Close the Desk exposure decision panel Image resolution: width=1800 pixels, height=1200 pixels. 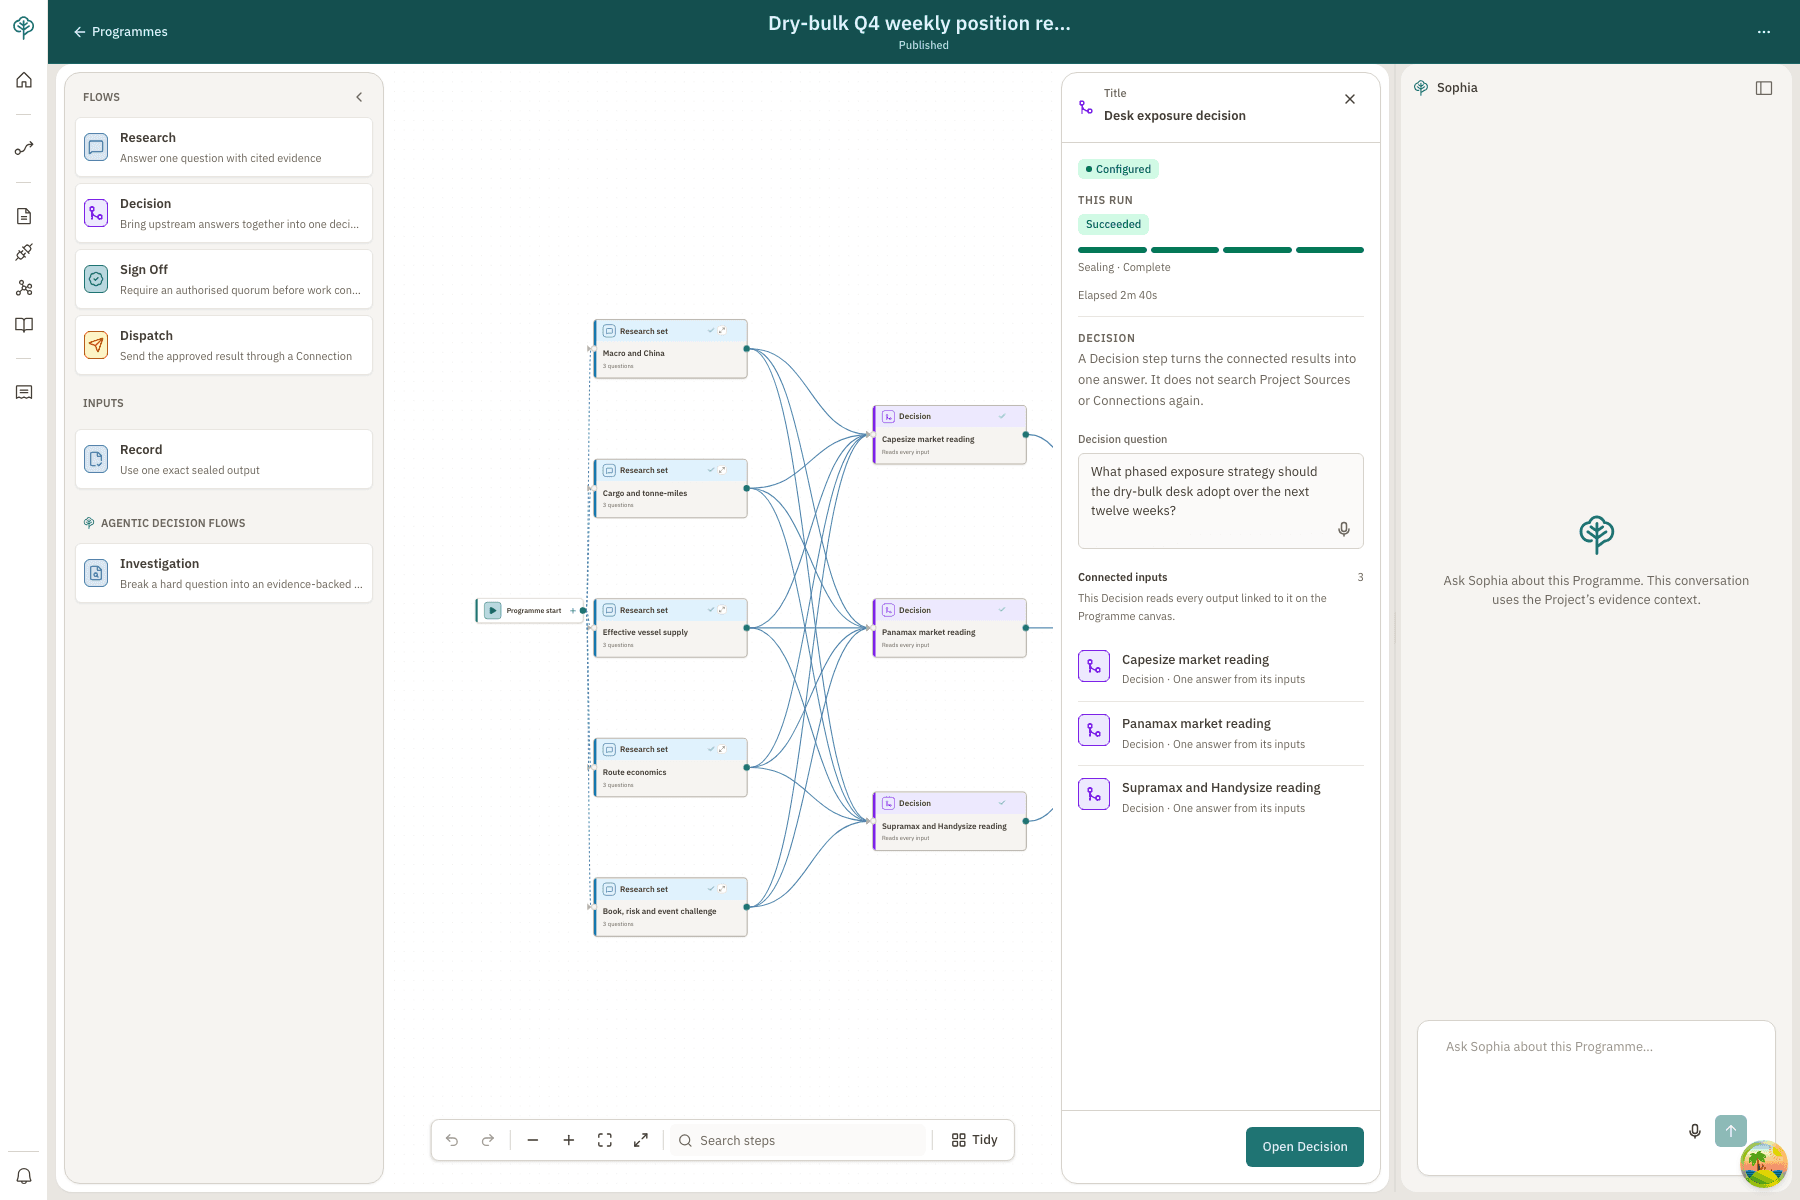[x=1350, y=99]
